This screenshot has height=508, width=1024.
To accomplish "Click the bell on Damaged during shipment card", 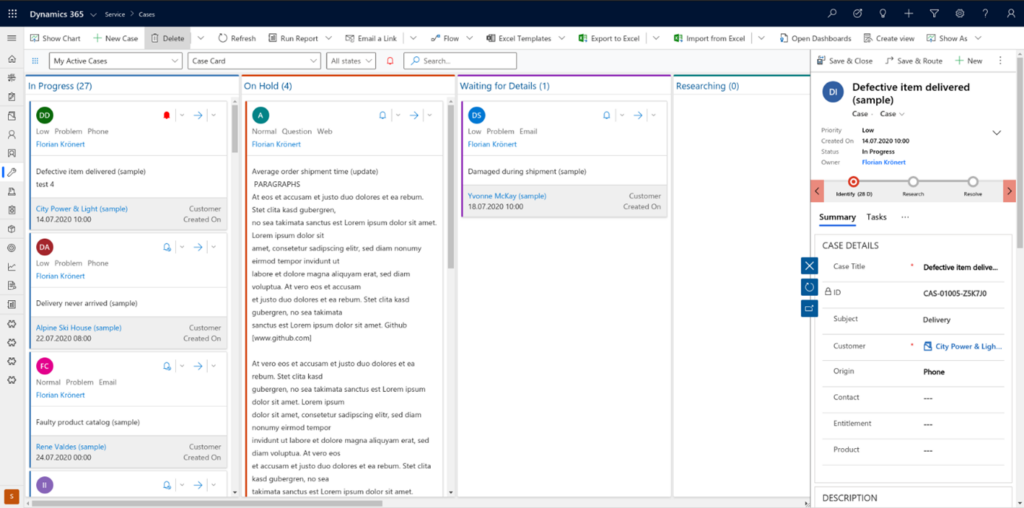I will [606, 116].
